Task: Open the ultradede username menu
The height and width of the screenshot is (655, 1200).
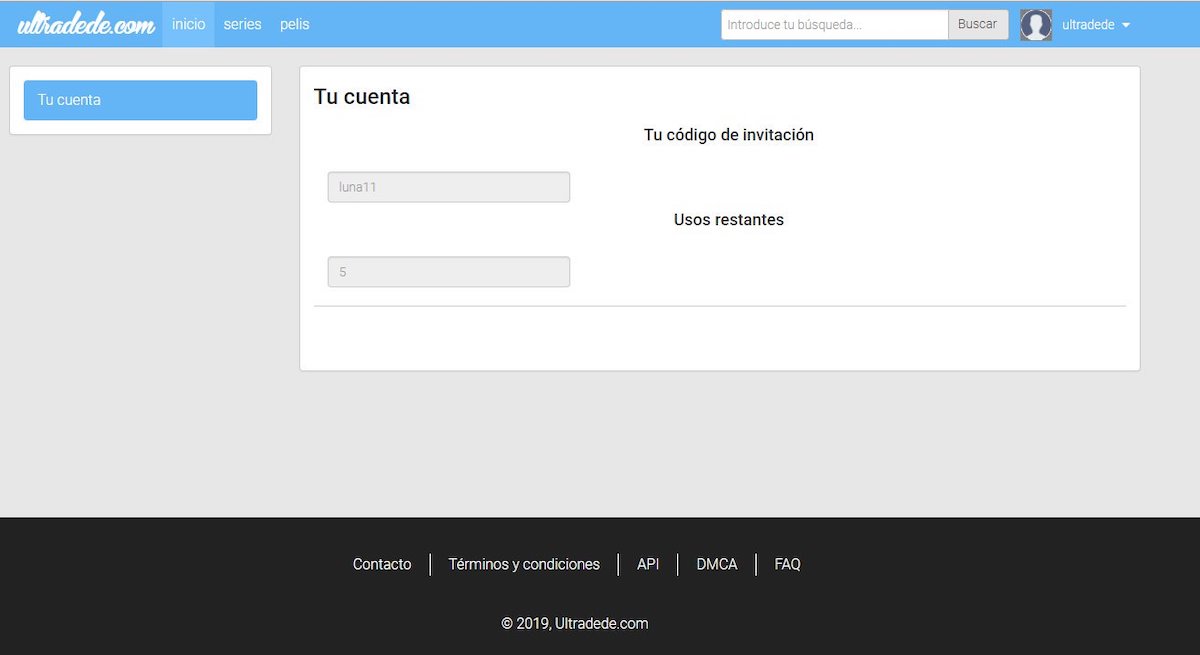Action: click(1088, 25)
